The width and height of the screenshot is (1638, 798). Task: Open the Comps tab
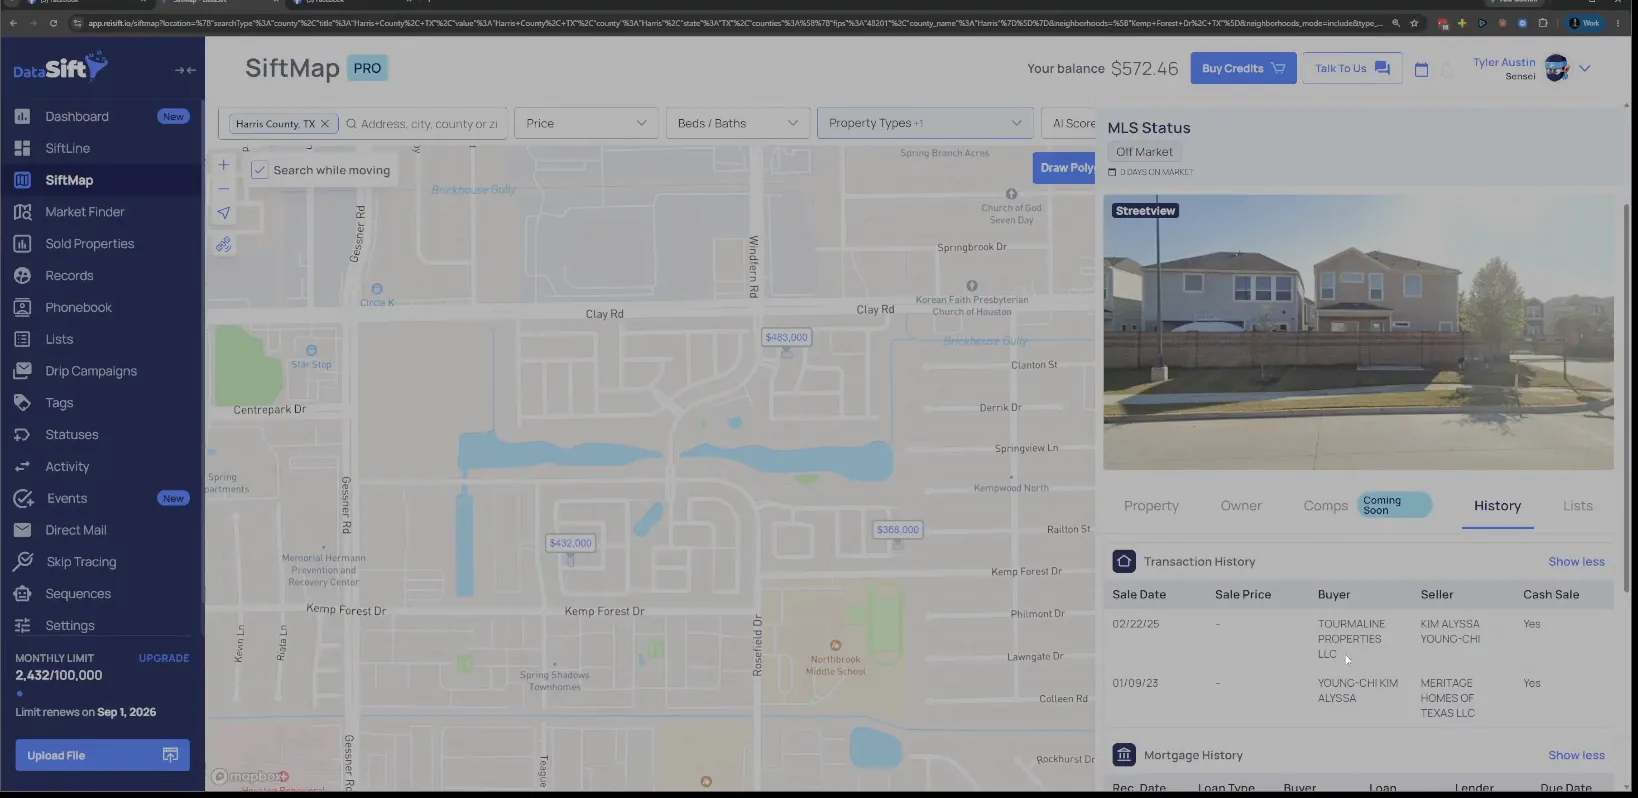point(1326,506)
